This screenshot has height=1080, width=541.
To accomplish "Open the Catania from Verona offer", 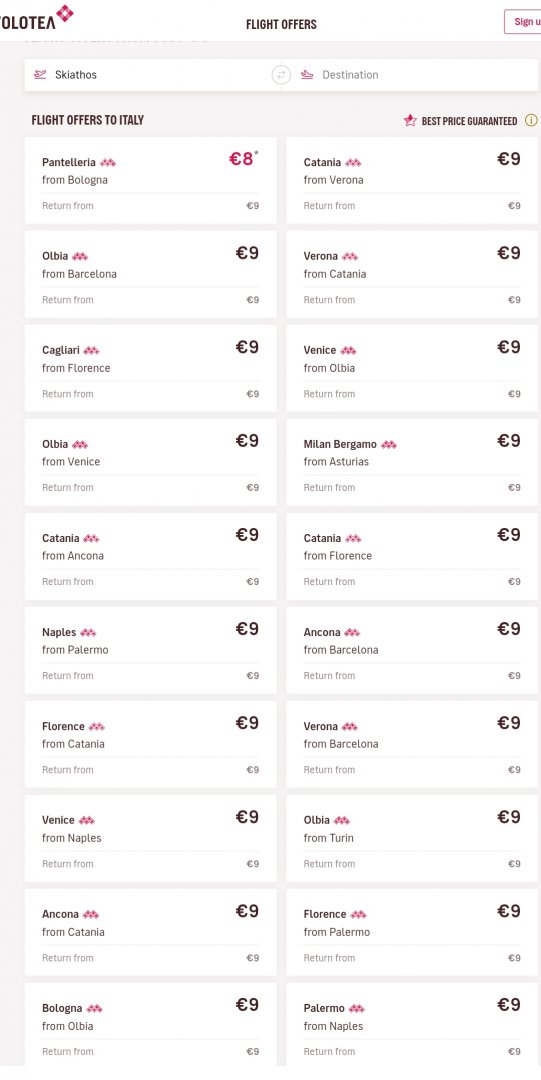I will pyautogui.click(x=412, y=180).
